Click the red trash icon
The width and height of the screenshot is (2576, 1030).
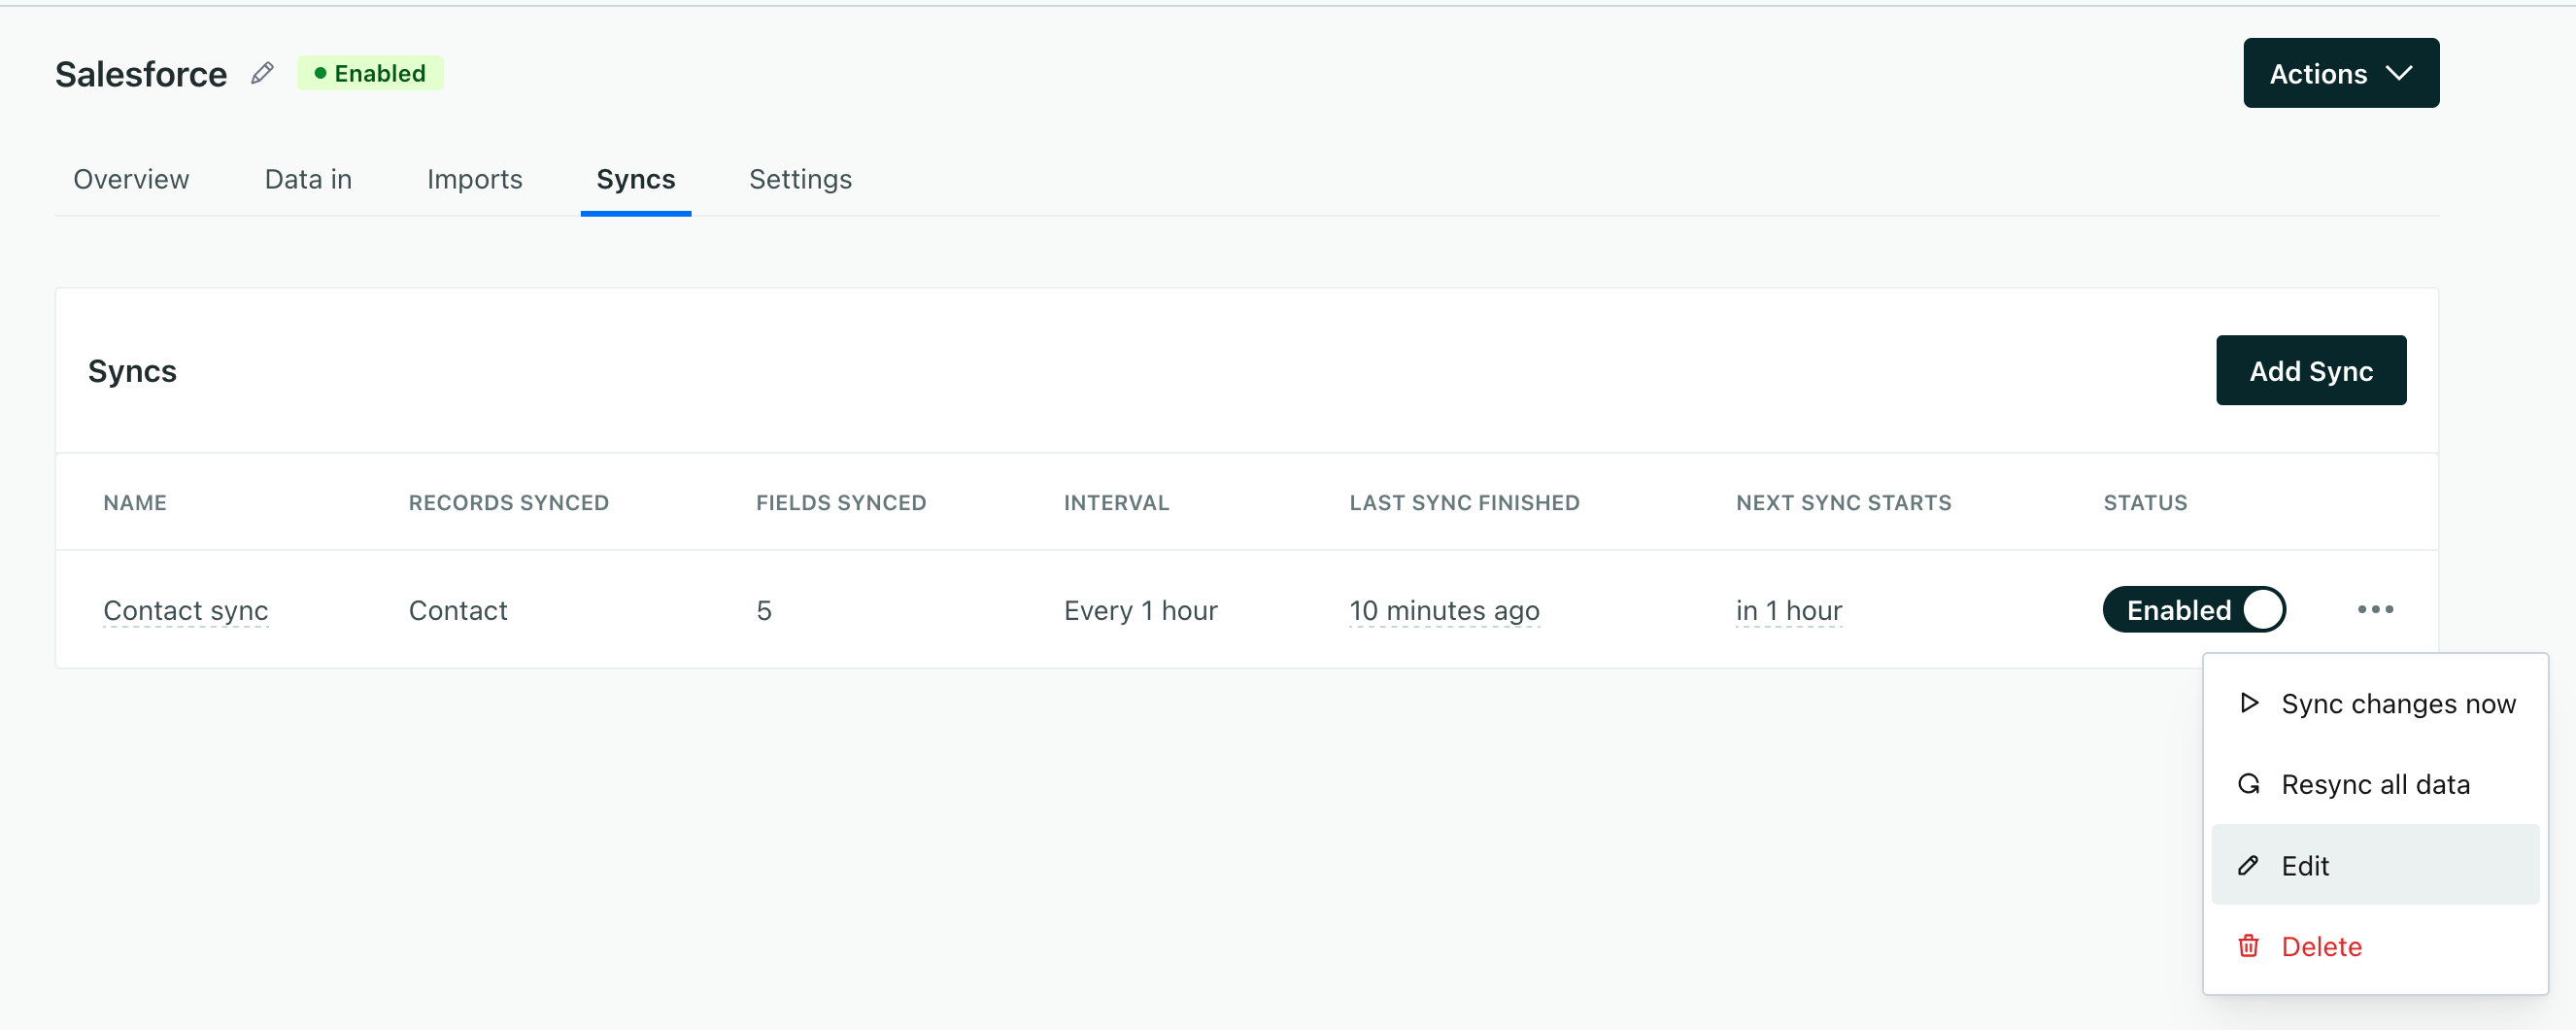(x=2248, y=946)
